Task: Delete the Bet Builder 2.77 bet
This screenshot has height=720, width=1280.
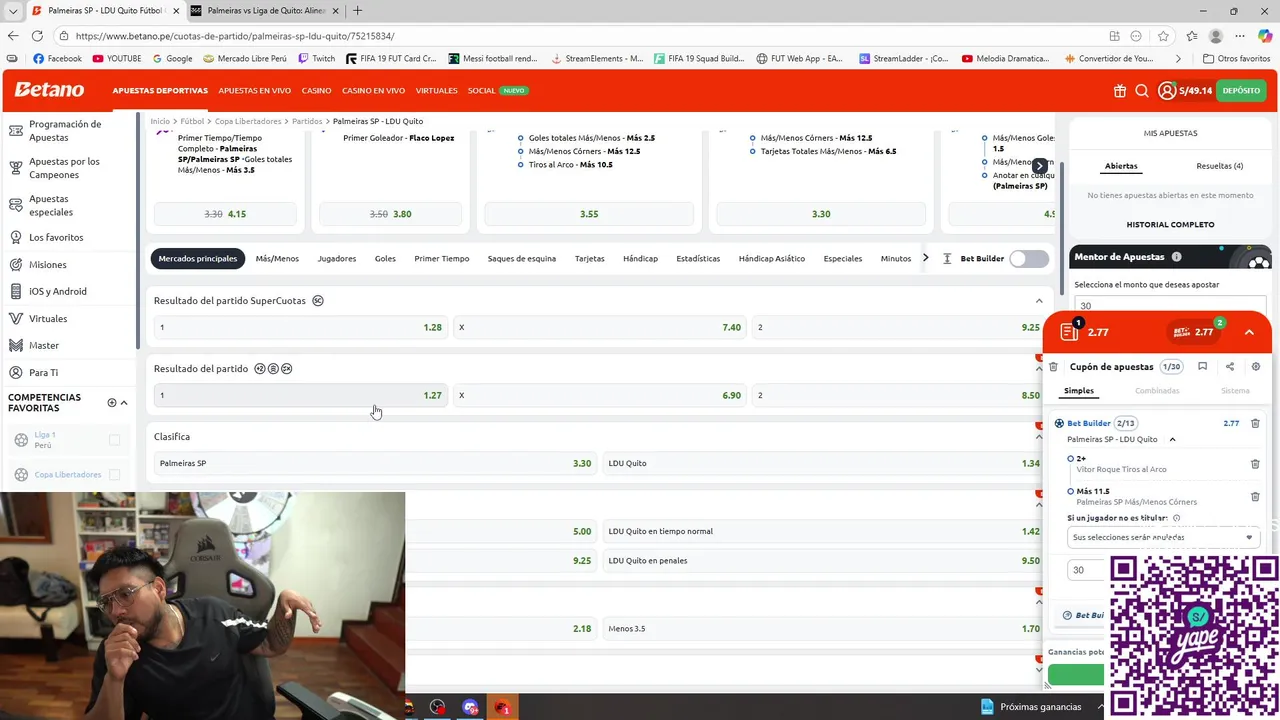Action: [x=1255, y=423]
